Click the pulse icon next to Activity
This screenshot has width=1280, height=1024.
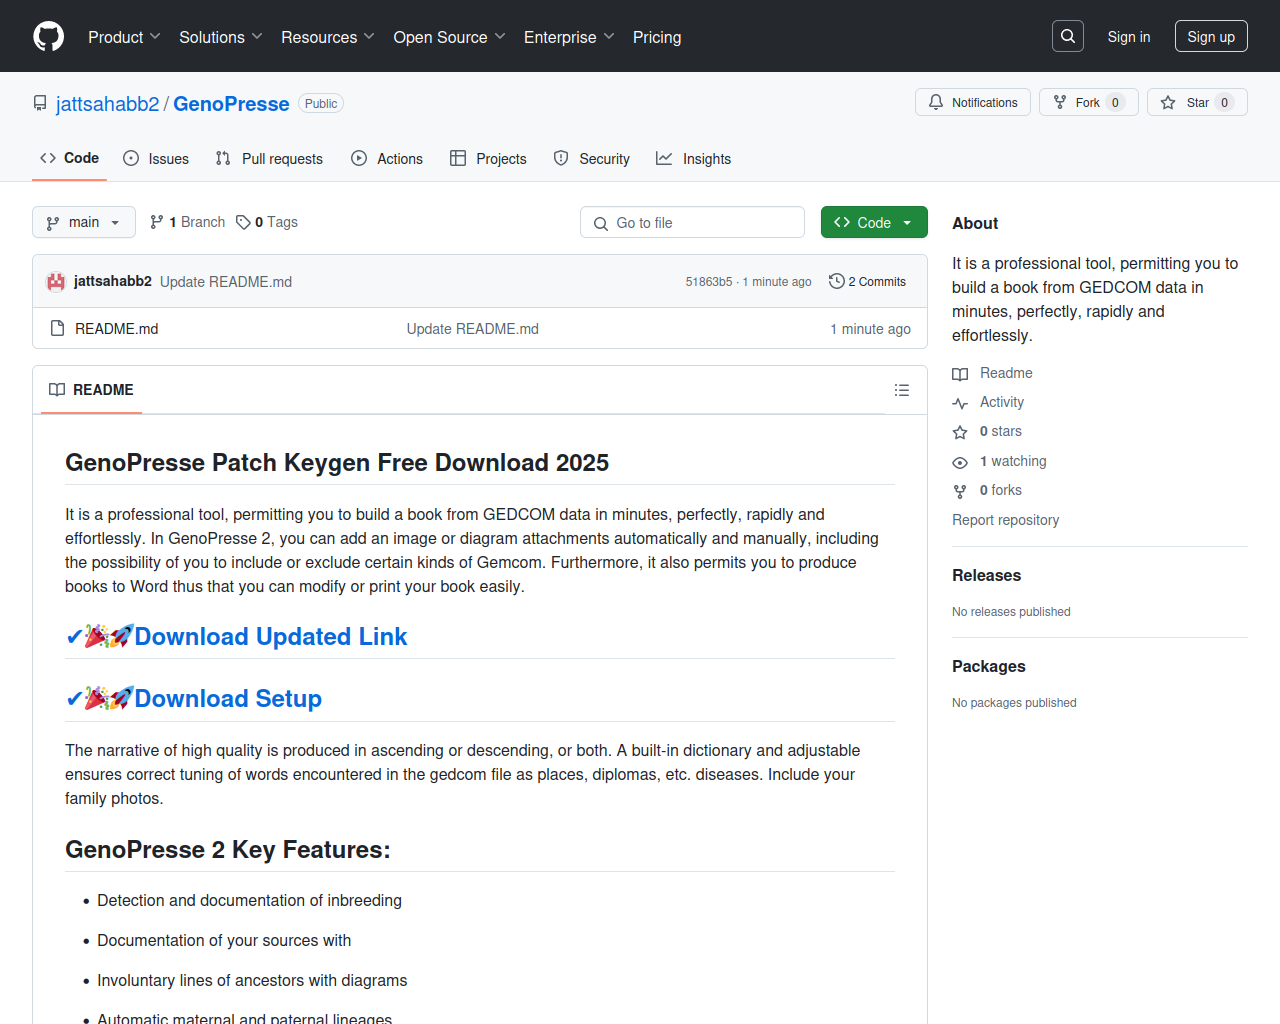point(960,403)
